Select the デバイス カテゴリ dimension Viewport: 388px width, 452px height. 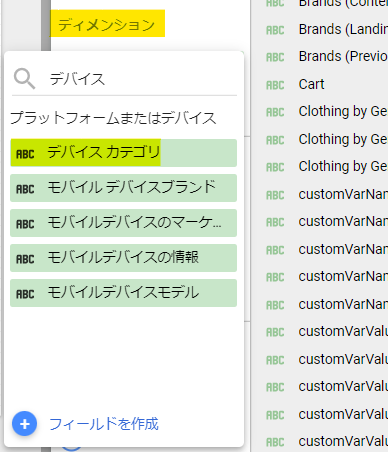point(123,153)
